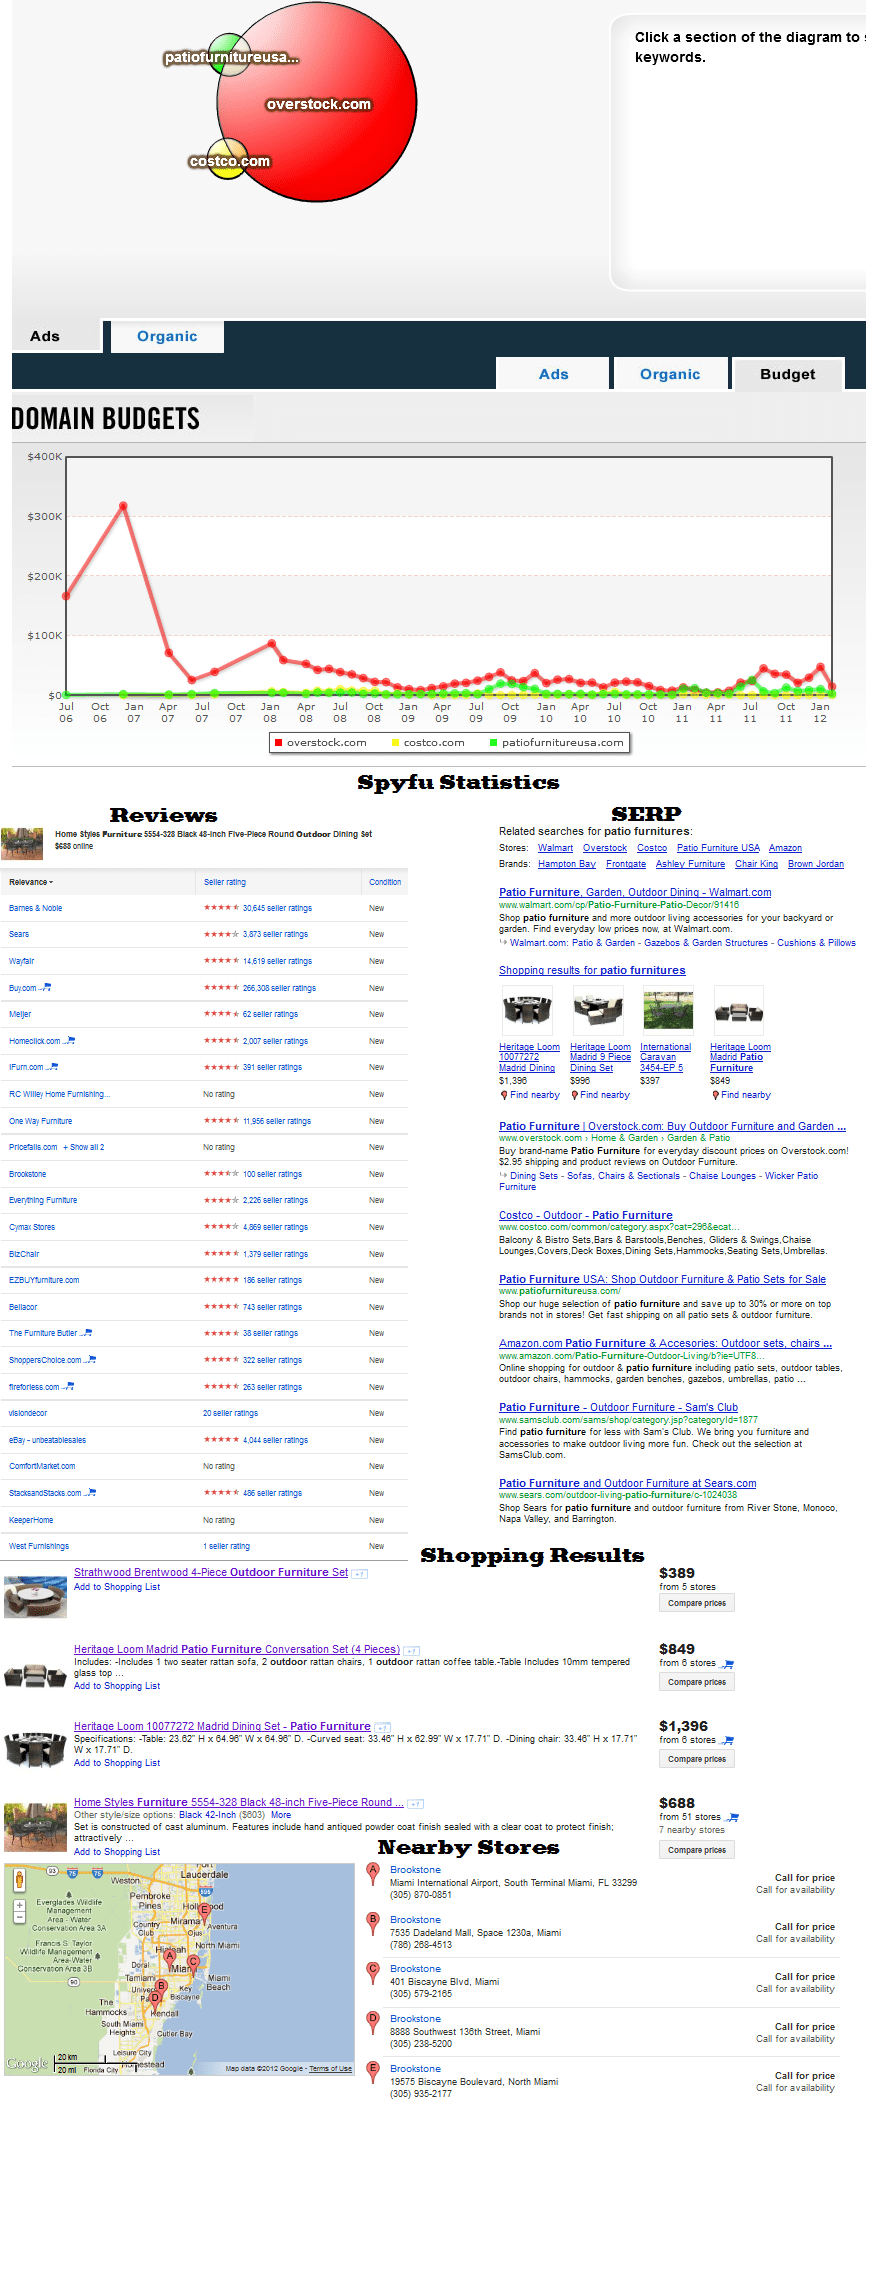Viewport: 875px width, 2274px height.
Task: Click the cart icon next to ShoppersChoice.com
Action: coord(91,1360)
